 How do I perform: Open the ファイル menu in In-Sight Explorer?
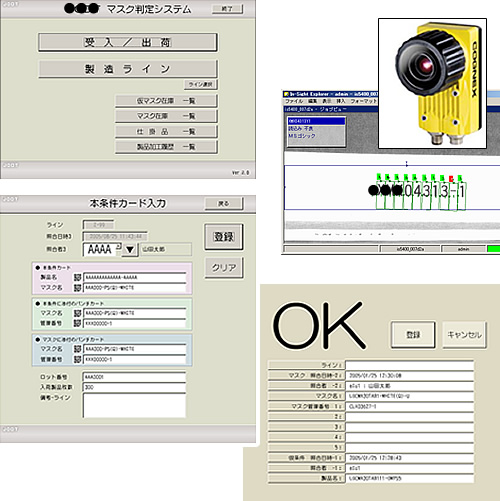[x=294, y=101]
